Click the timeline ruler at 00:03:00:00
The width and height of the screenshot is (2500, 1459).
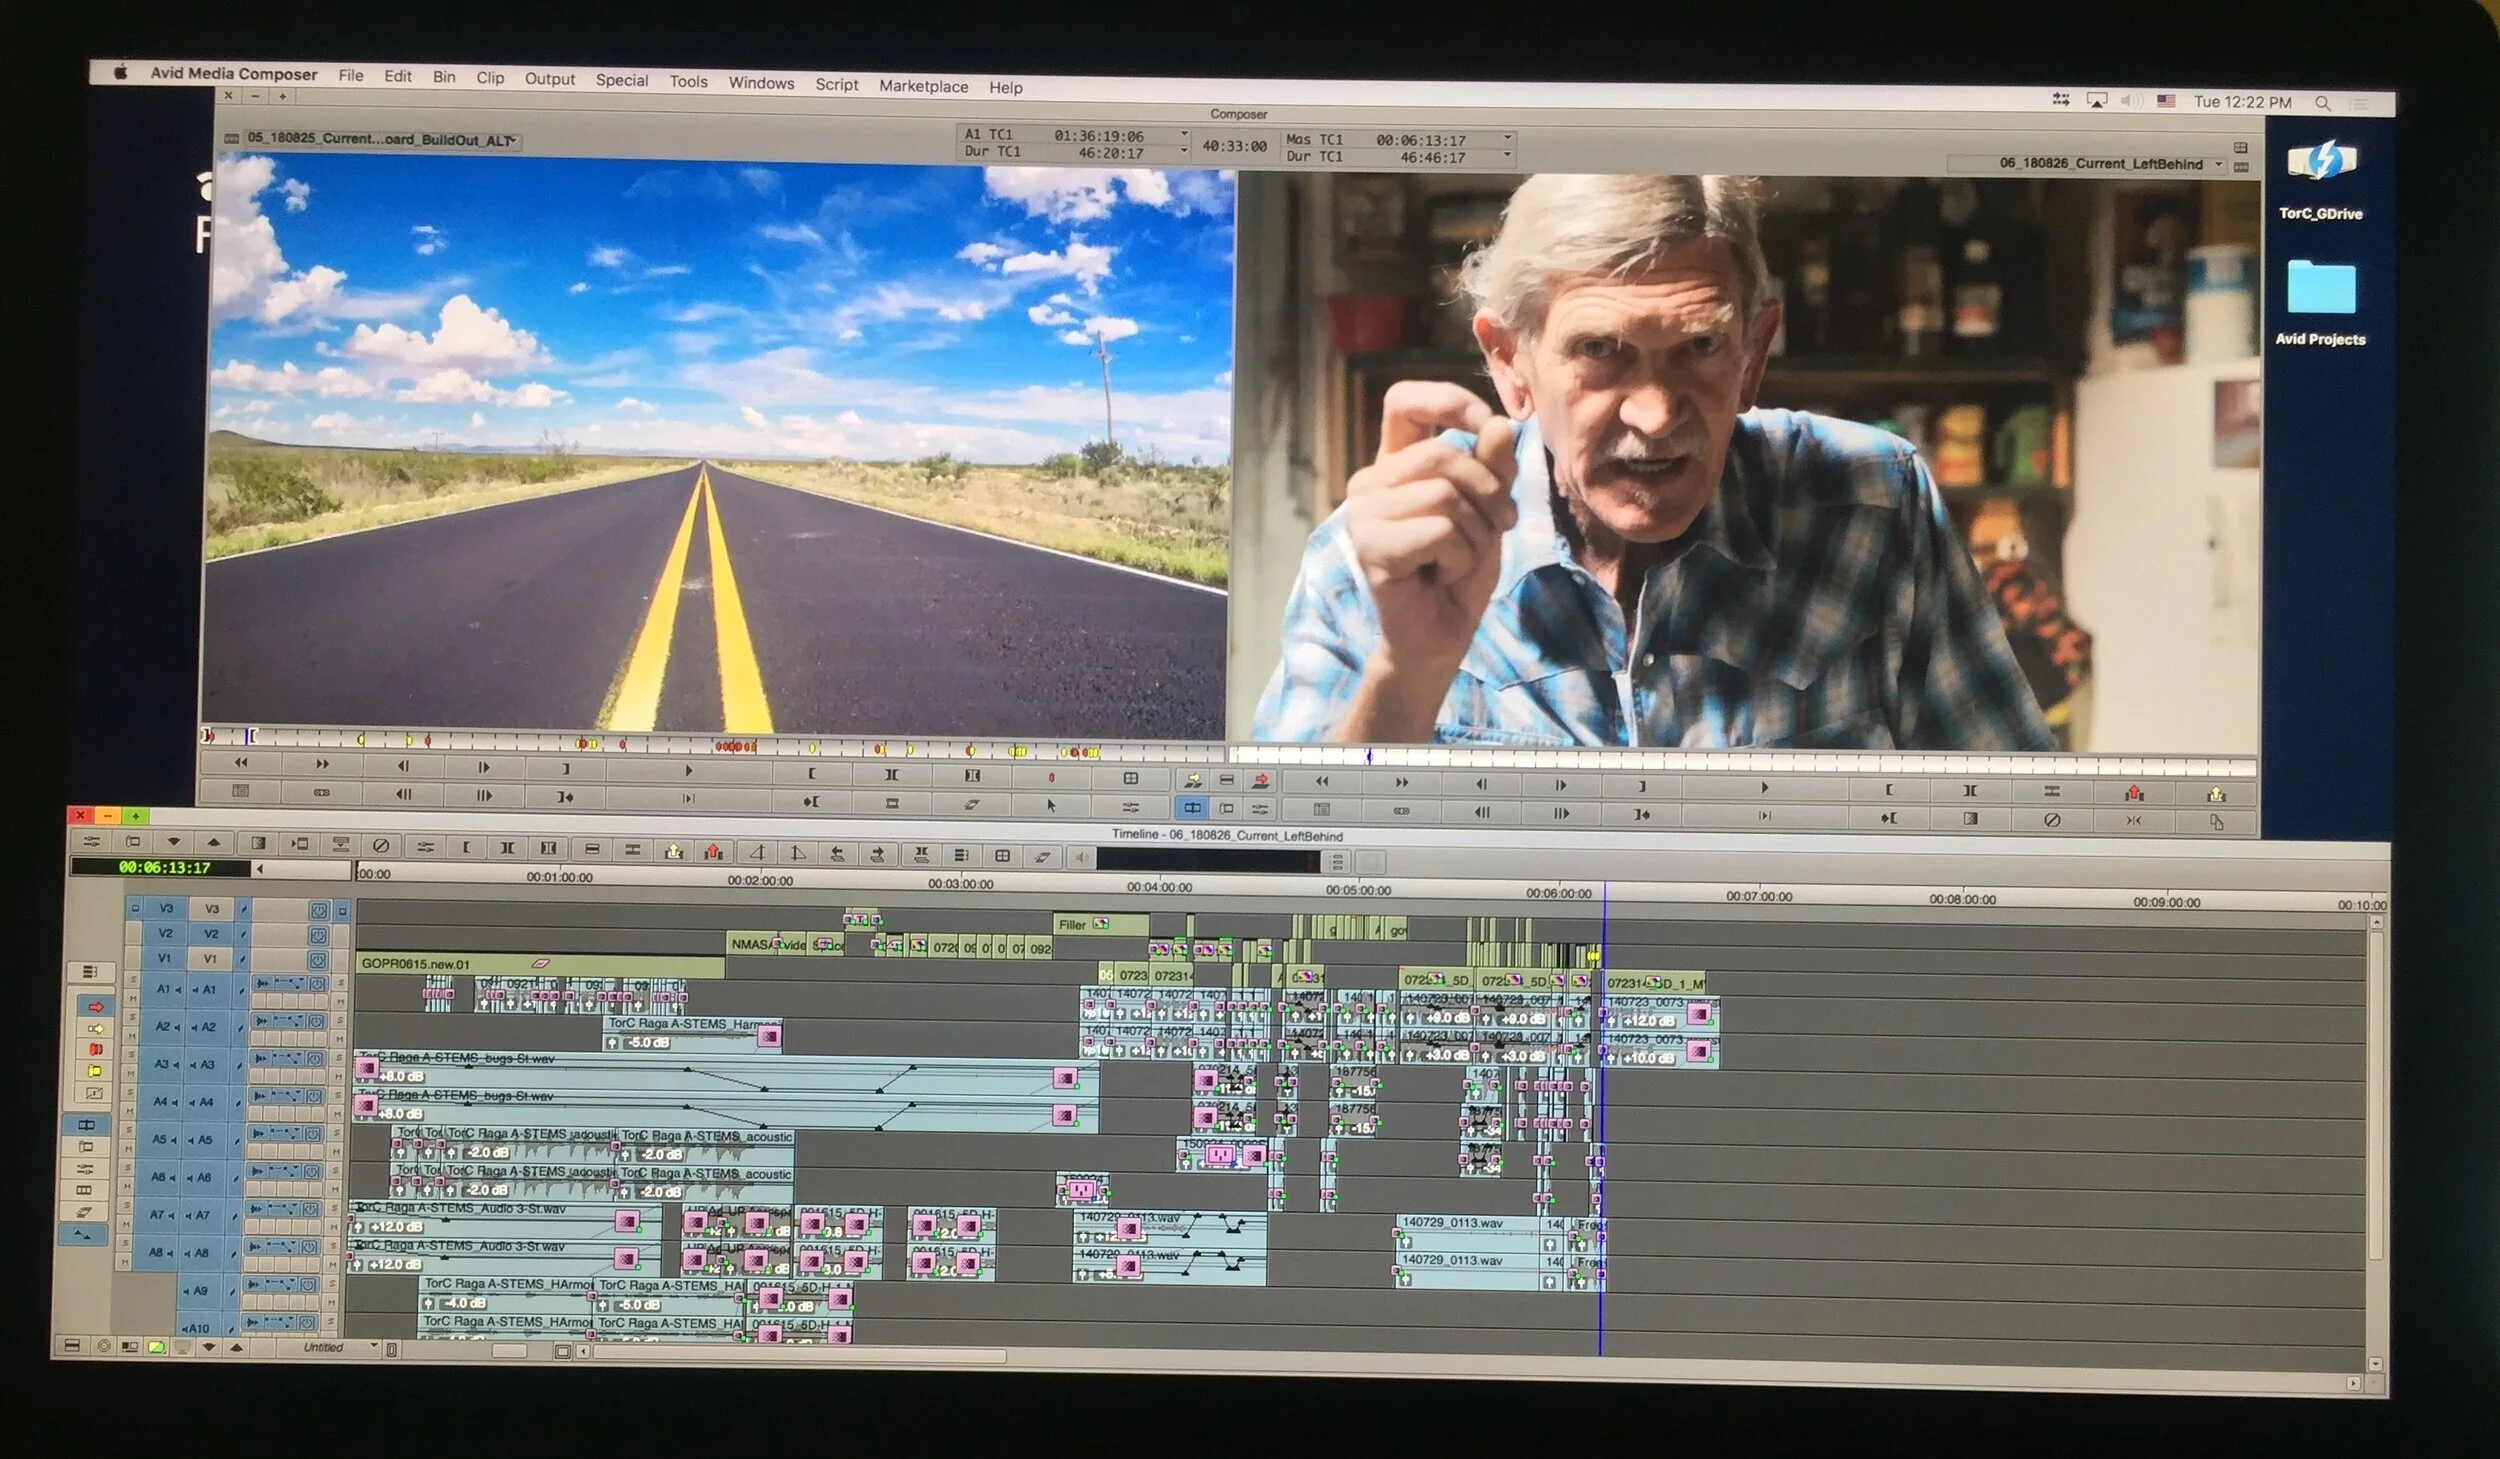click(960, 884)
